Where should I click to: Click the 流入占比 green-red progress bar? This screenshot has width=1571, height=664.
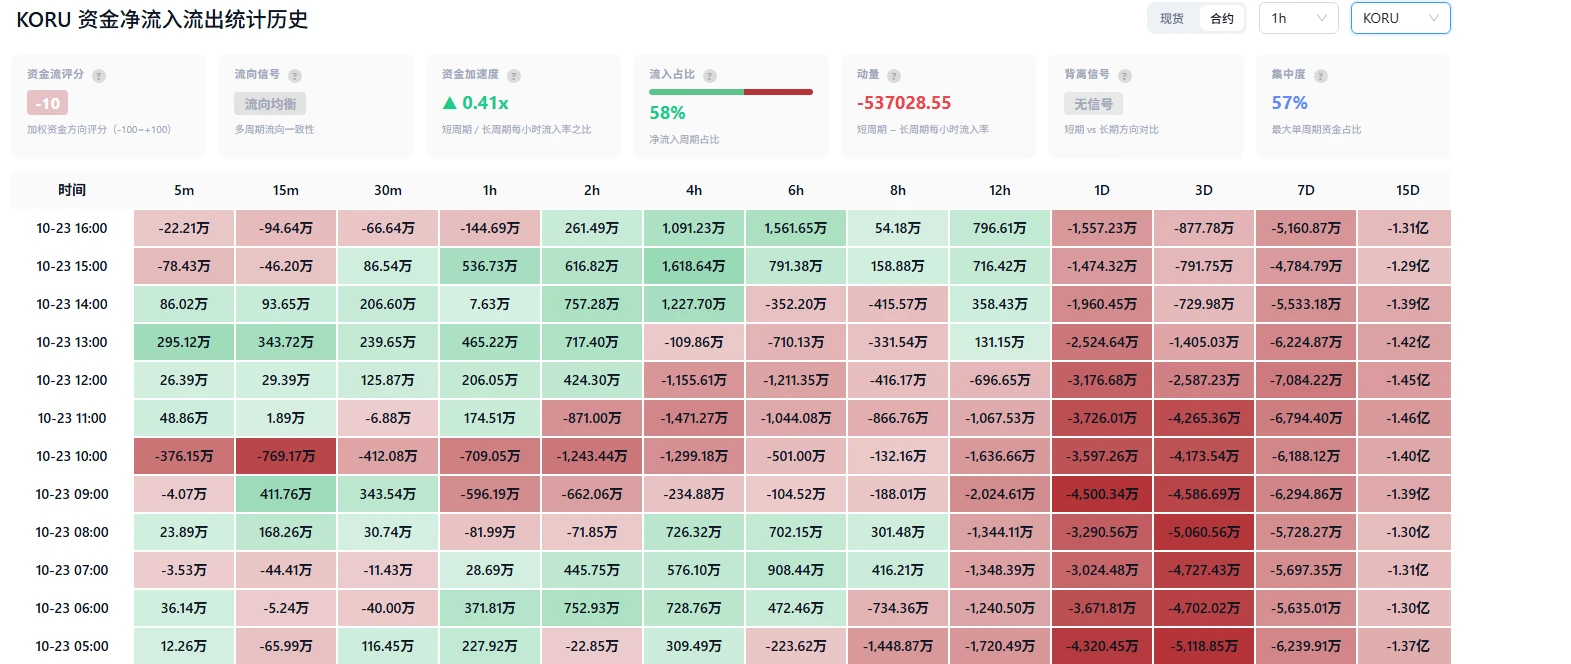pyautogui.click(x=731, y=92)
